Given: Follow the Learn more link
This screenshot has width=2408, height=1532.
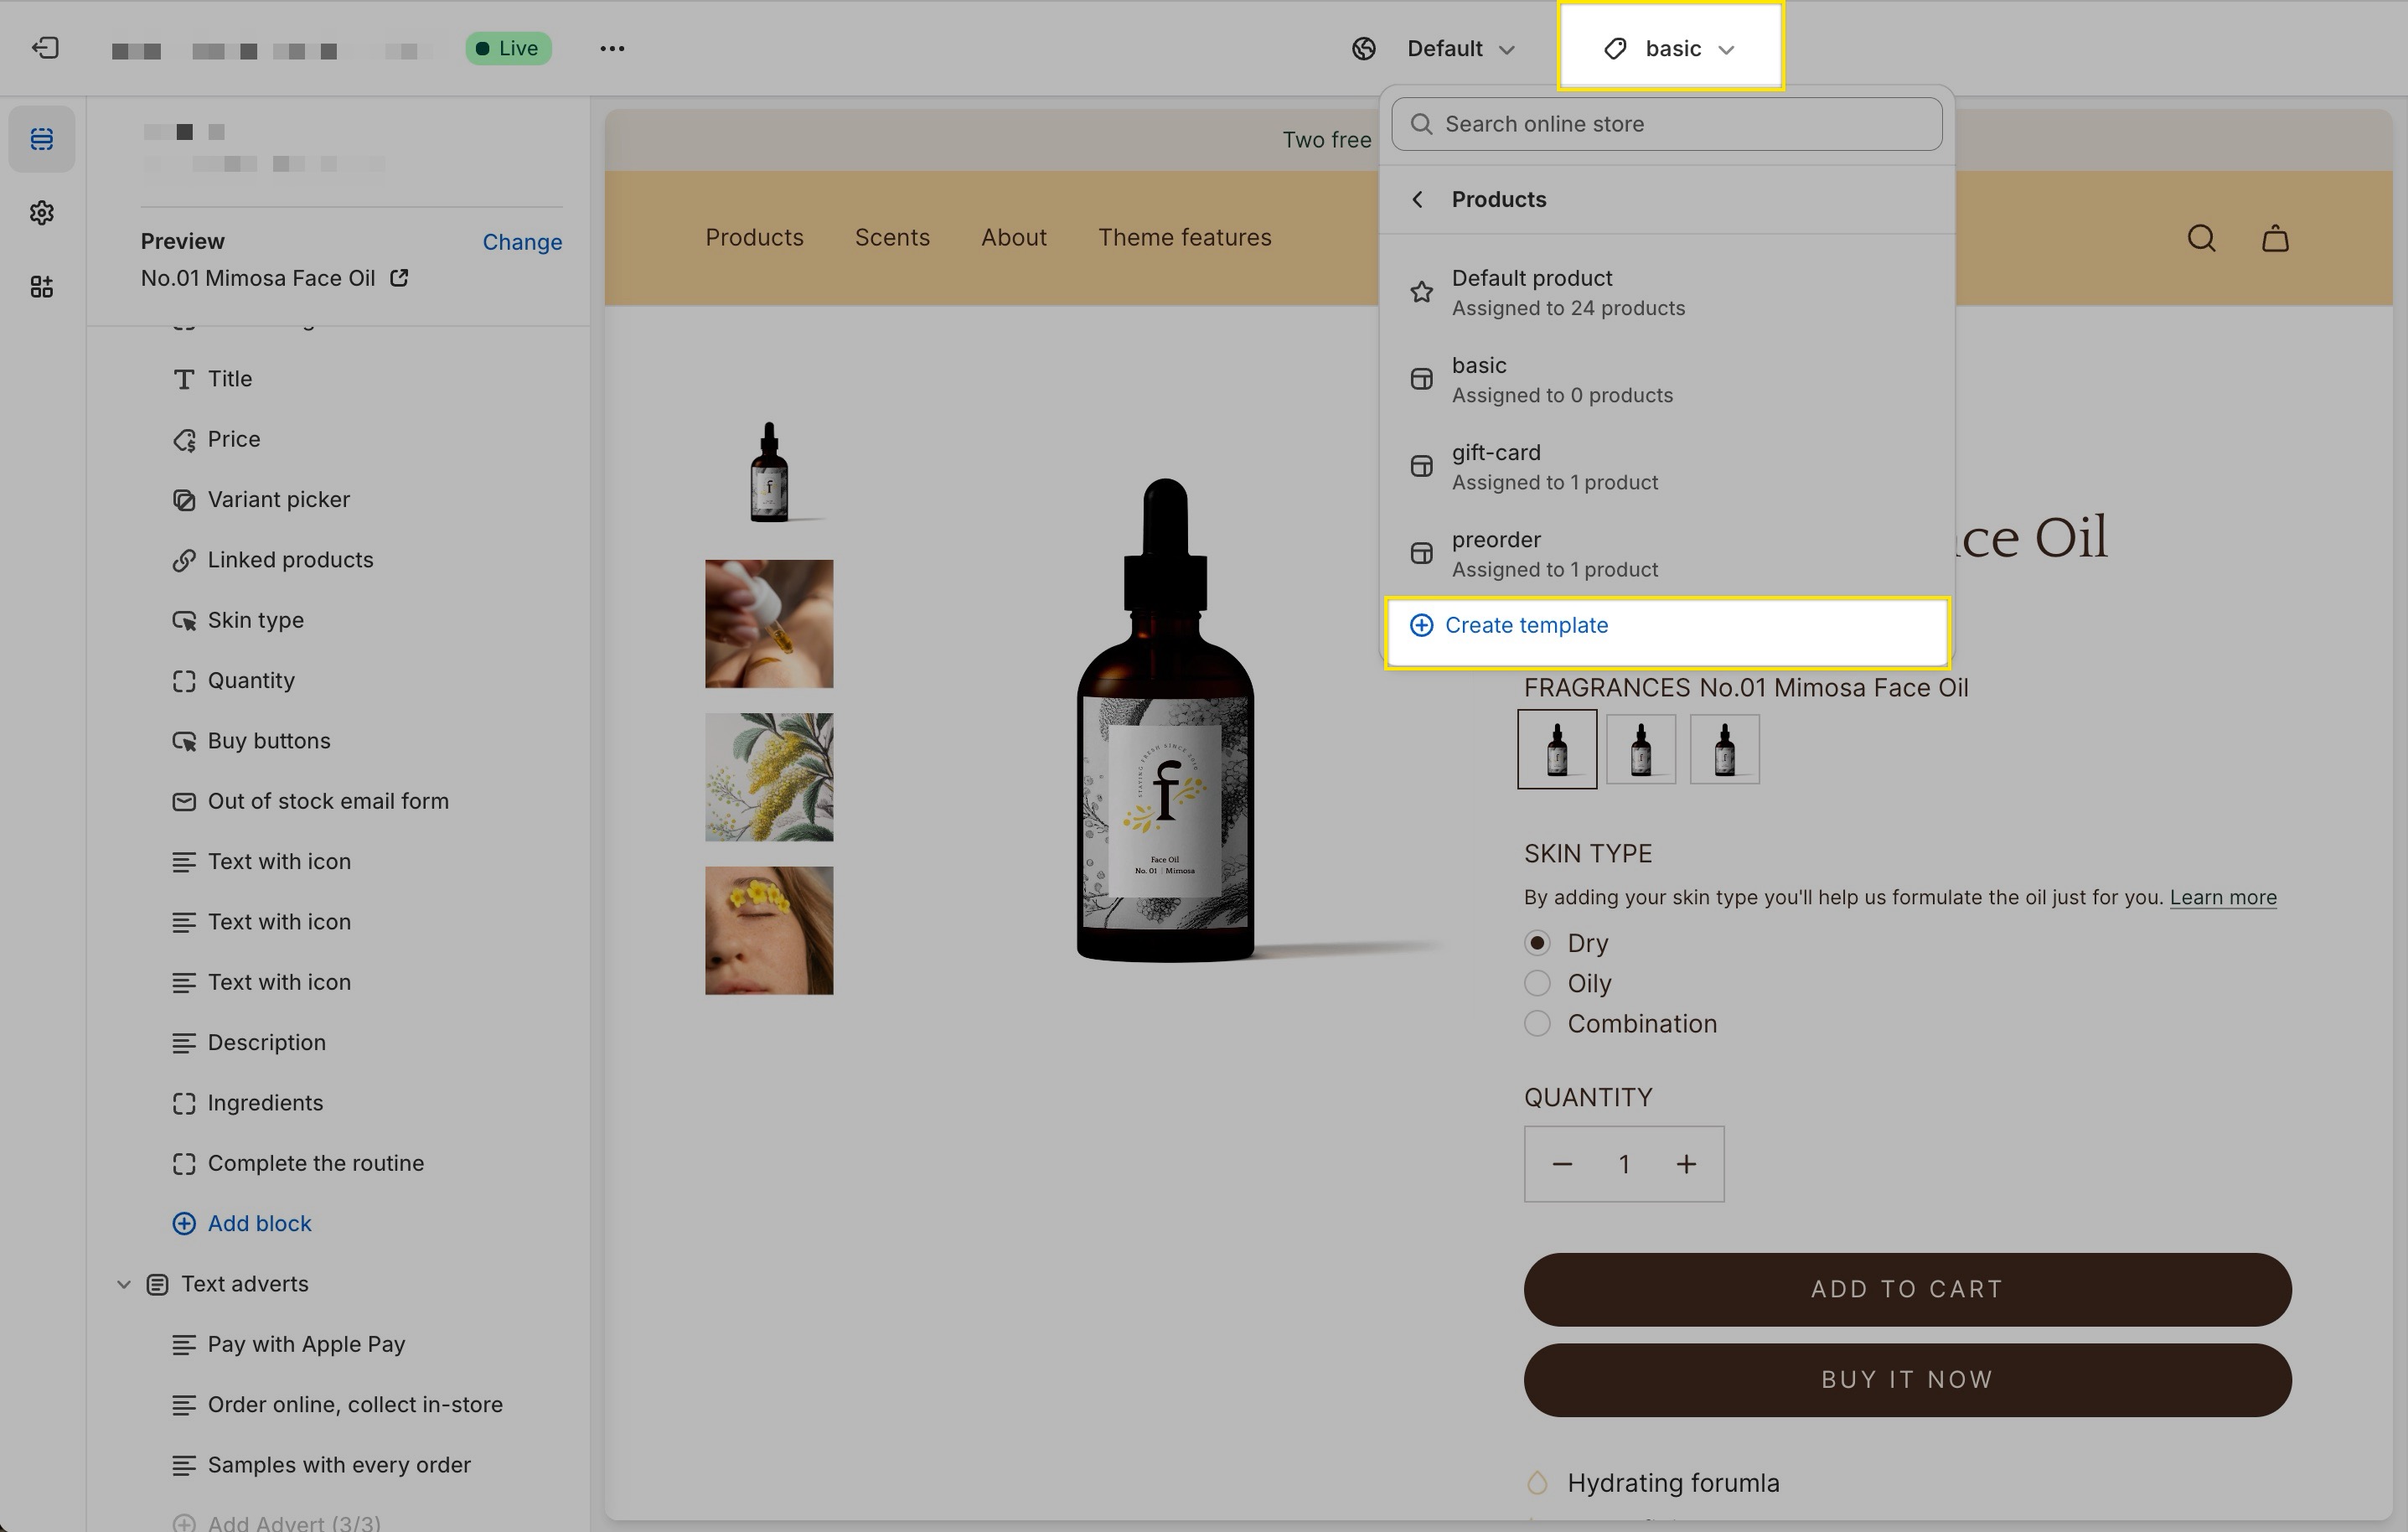Looking at the screenshot, I should pos(2222,897).
